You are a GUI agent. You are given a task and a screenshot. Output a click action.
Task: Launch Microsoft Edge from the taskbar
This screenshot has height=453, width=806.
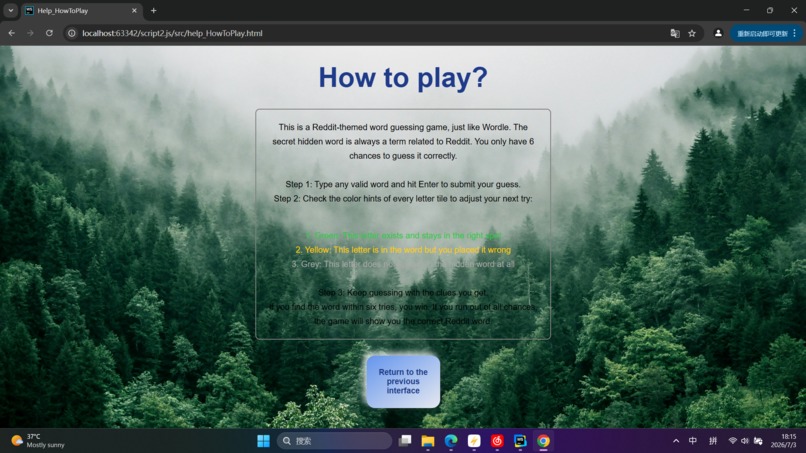click(451, 441)
